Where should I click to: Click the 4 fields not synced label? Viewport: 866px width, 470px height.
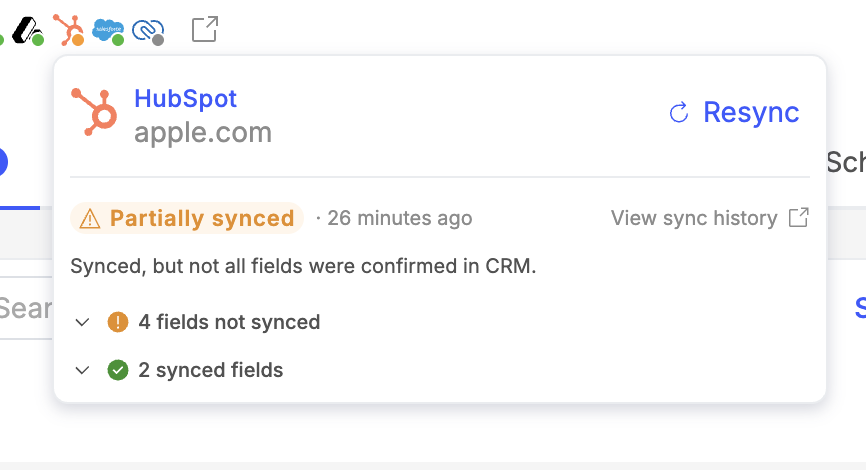point(229,322)
